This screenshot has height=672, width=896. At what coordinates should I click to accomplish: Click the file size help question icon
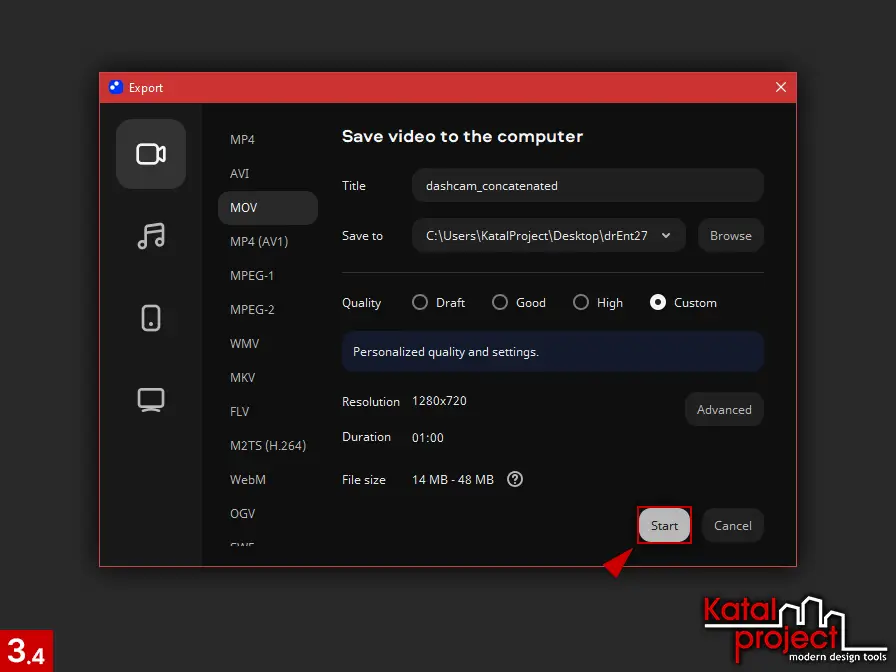point(515,479)
